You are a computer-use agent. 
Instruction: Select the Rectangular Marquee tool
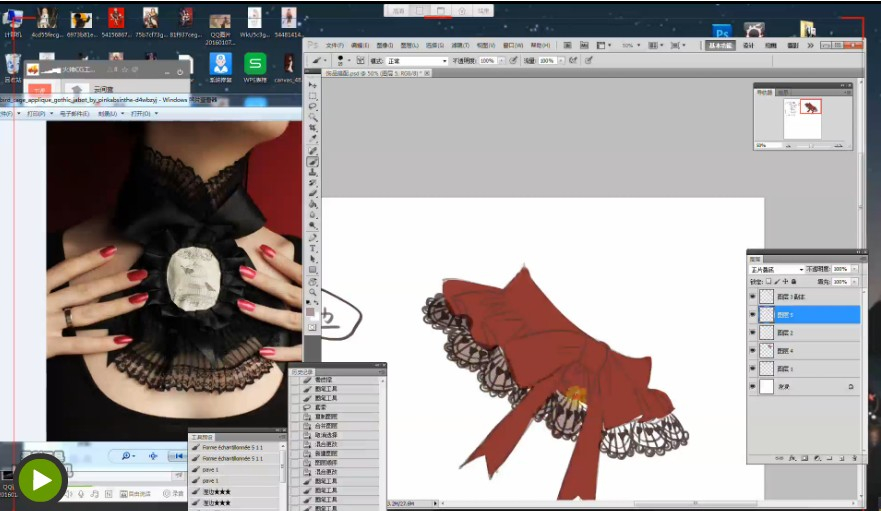coord(312,96)
